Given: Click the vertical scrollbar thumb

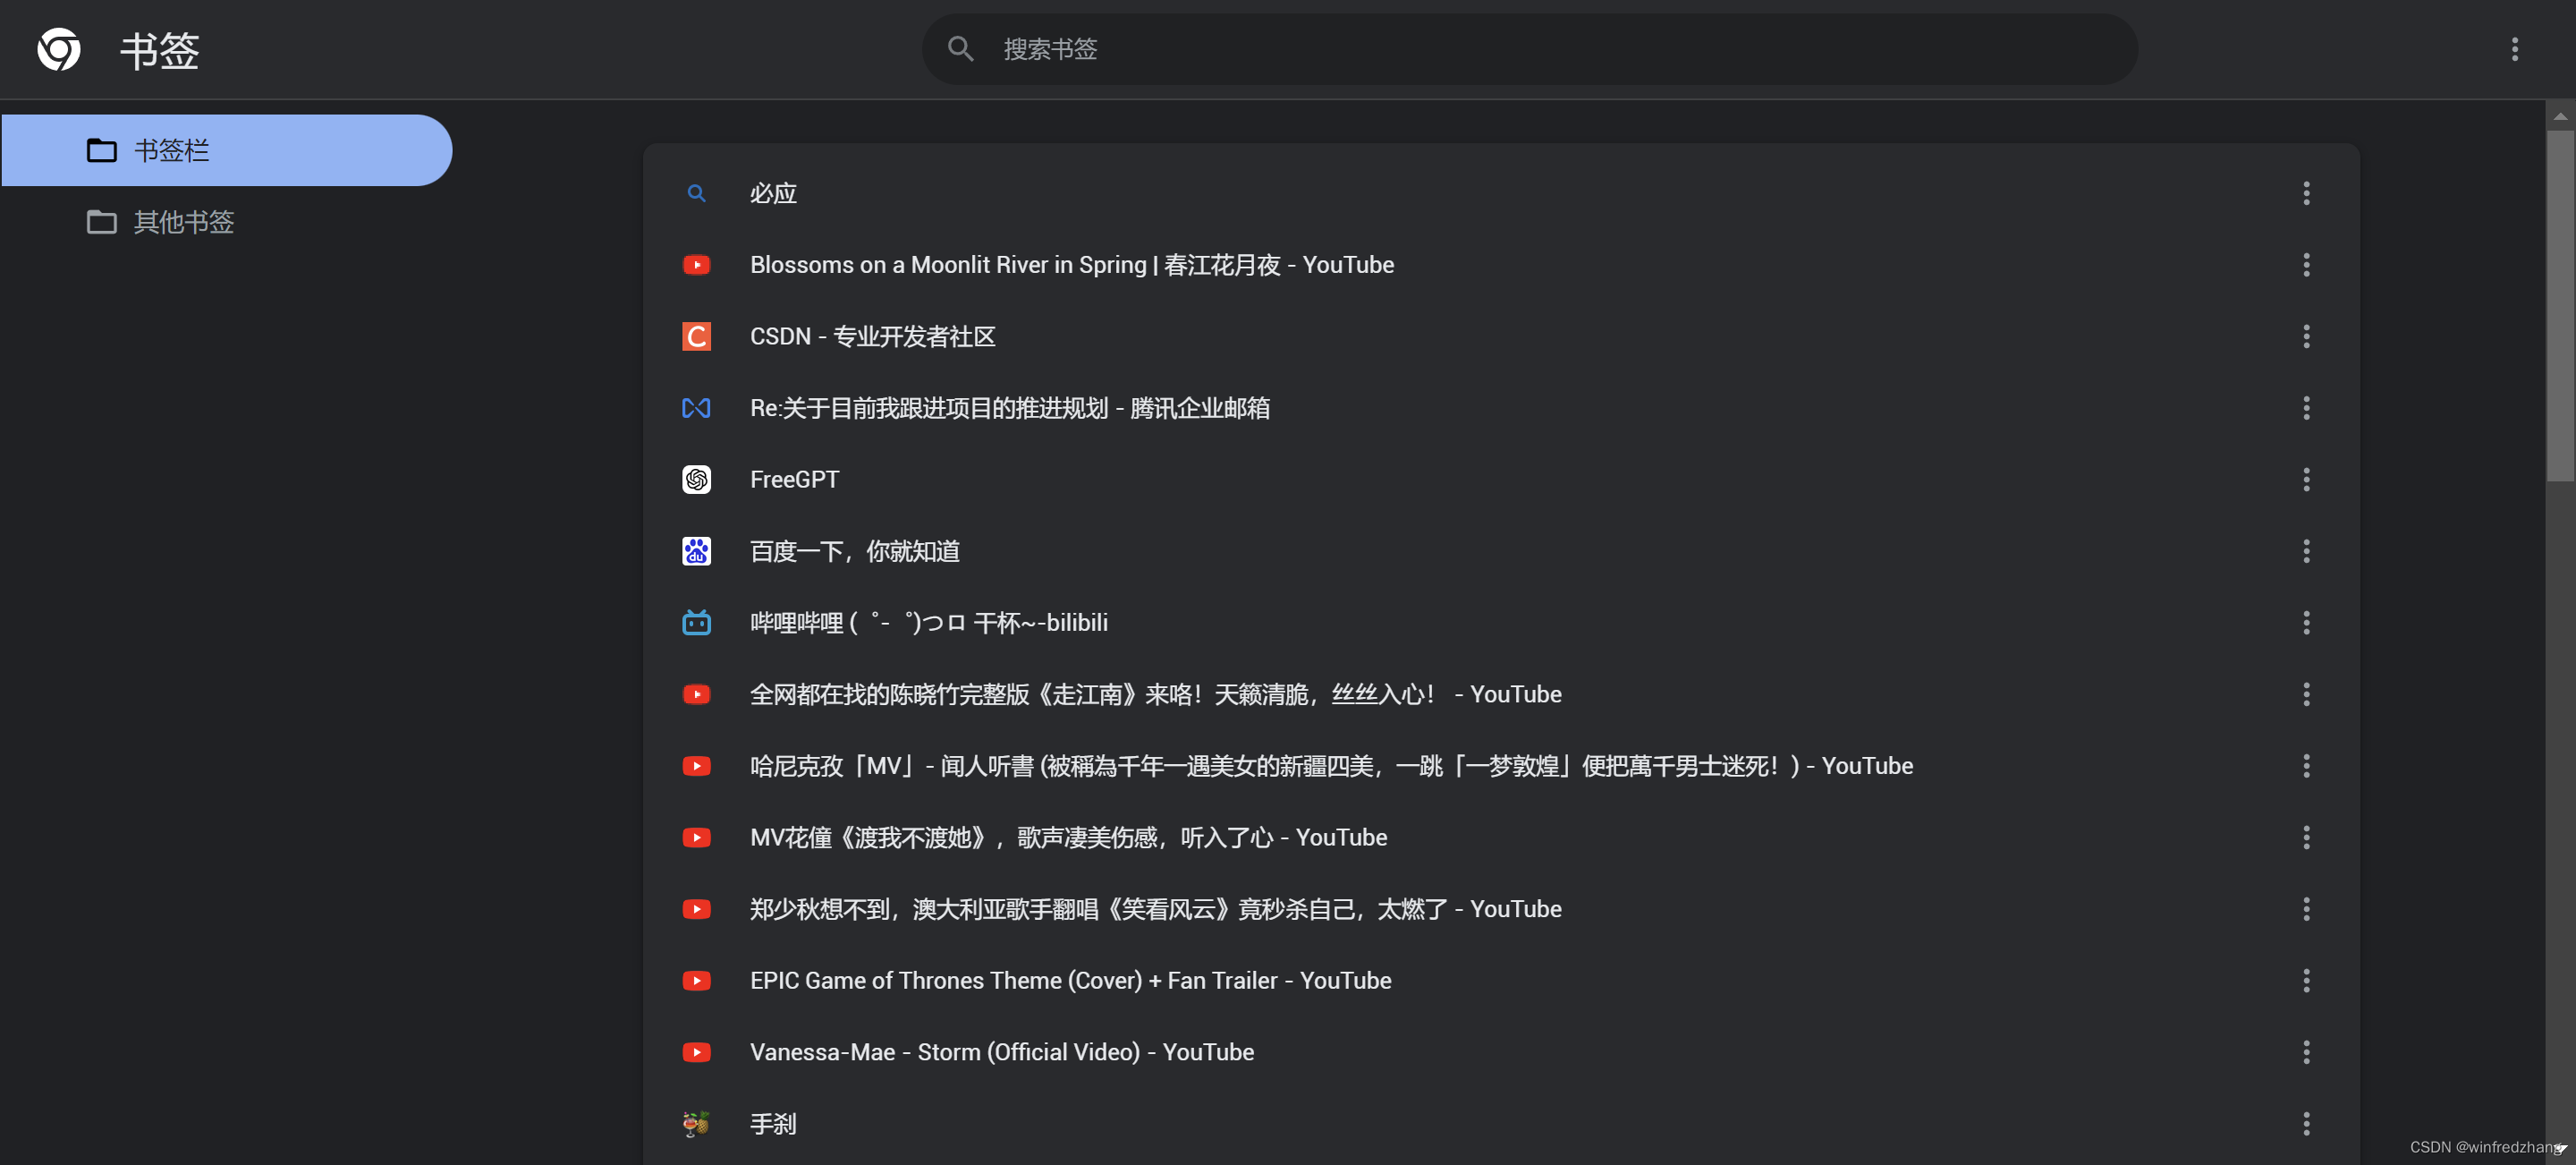Looking at the screenshot, I should point(2560,305).
